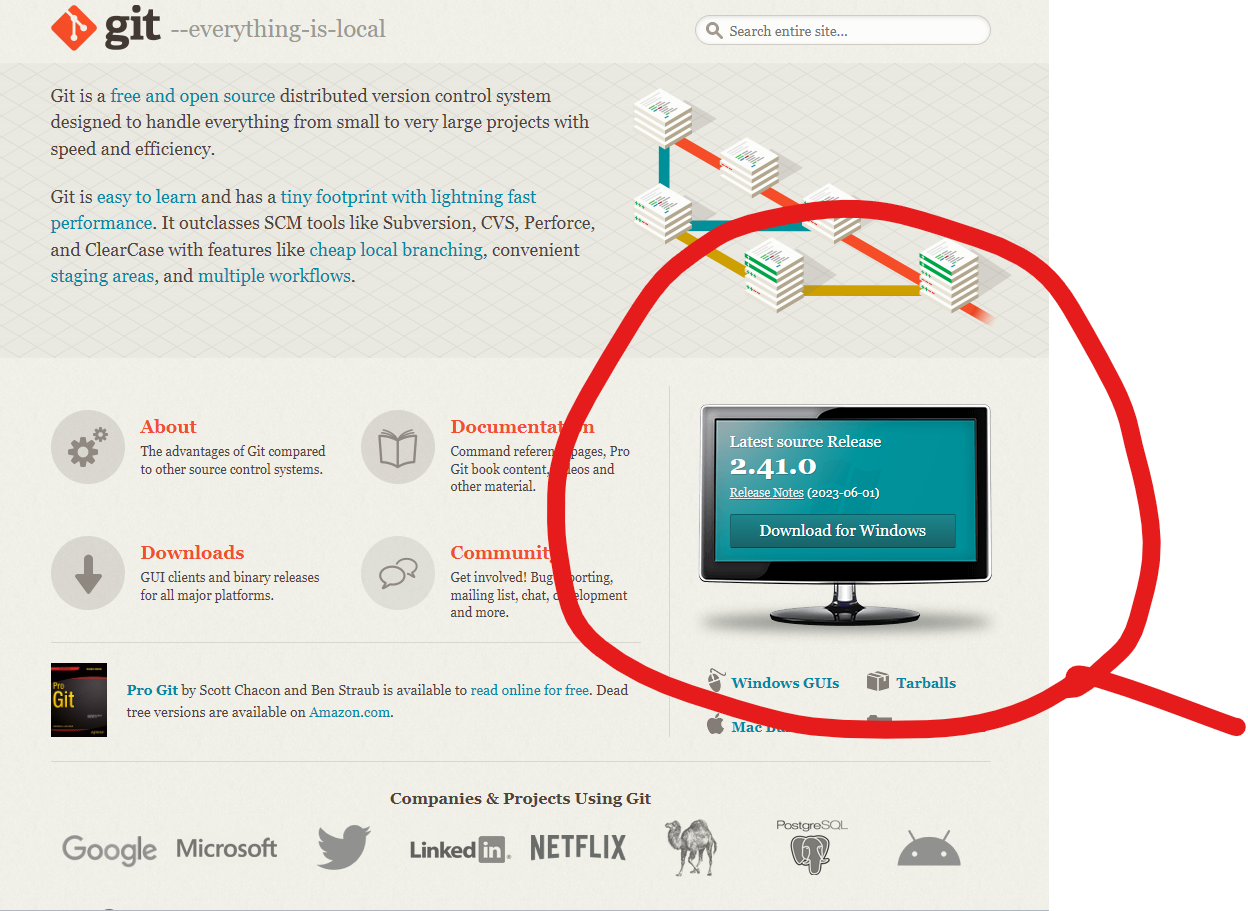Open the About heading link
1248x911 pixels.
(x=168, y=427)
